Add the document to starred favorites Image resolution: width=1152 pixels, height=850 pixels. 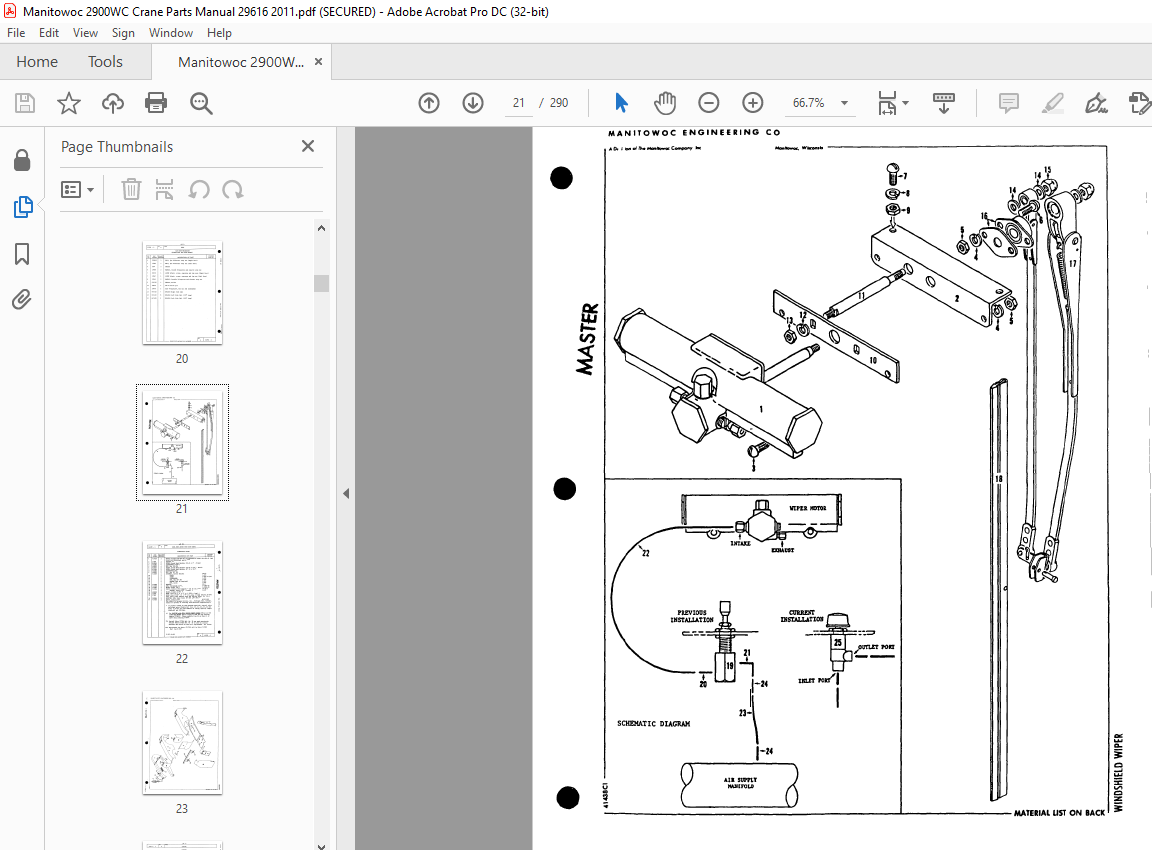pyautogui.click(x=69, y=103)
